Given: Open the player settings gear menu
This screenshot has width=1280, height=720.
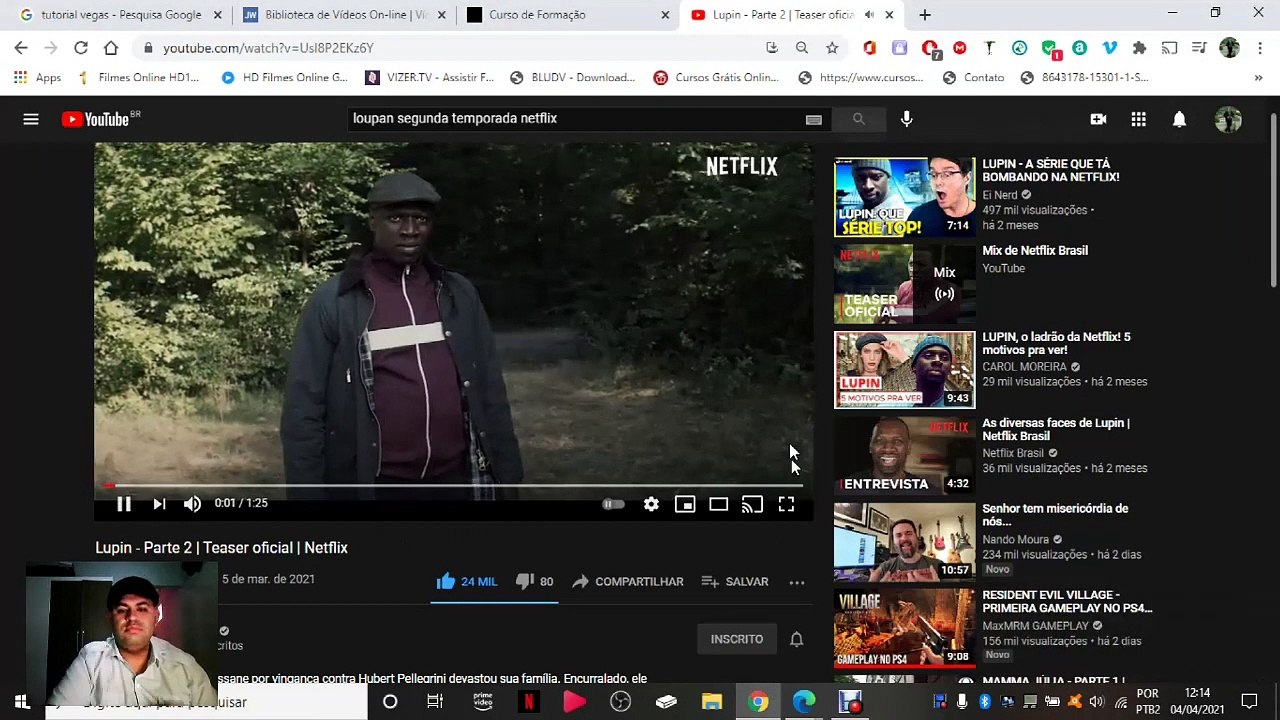Looking at the screenshot, I should tap(651, 504).
